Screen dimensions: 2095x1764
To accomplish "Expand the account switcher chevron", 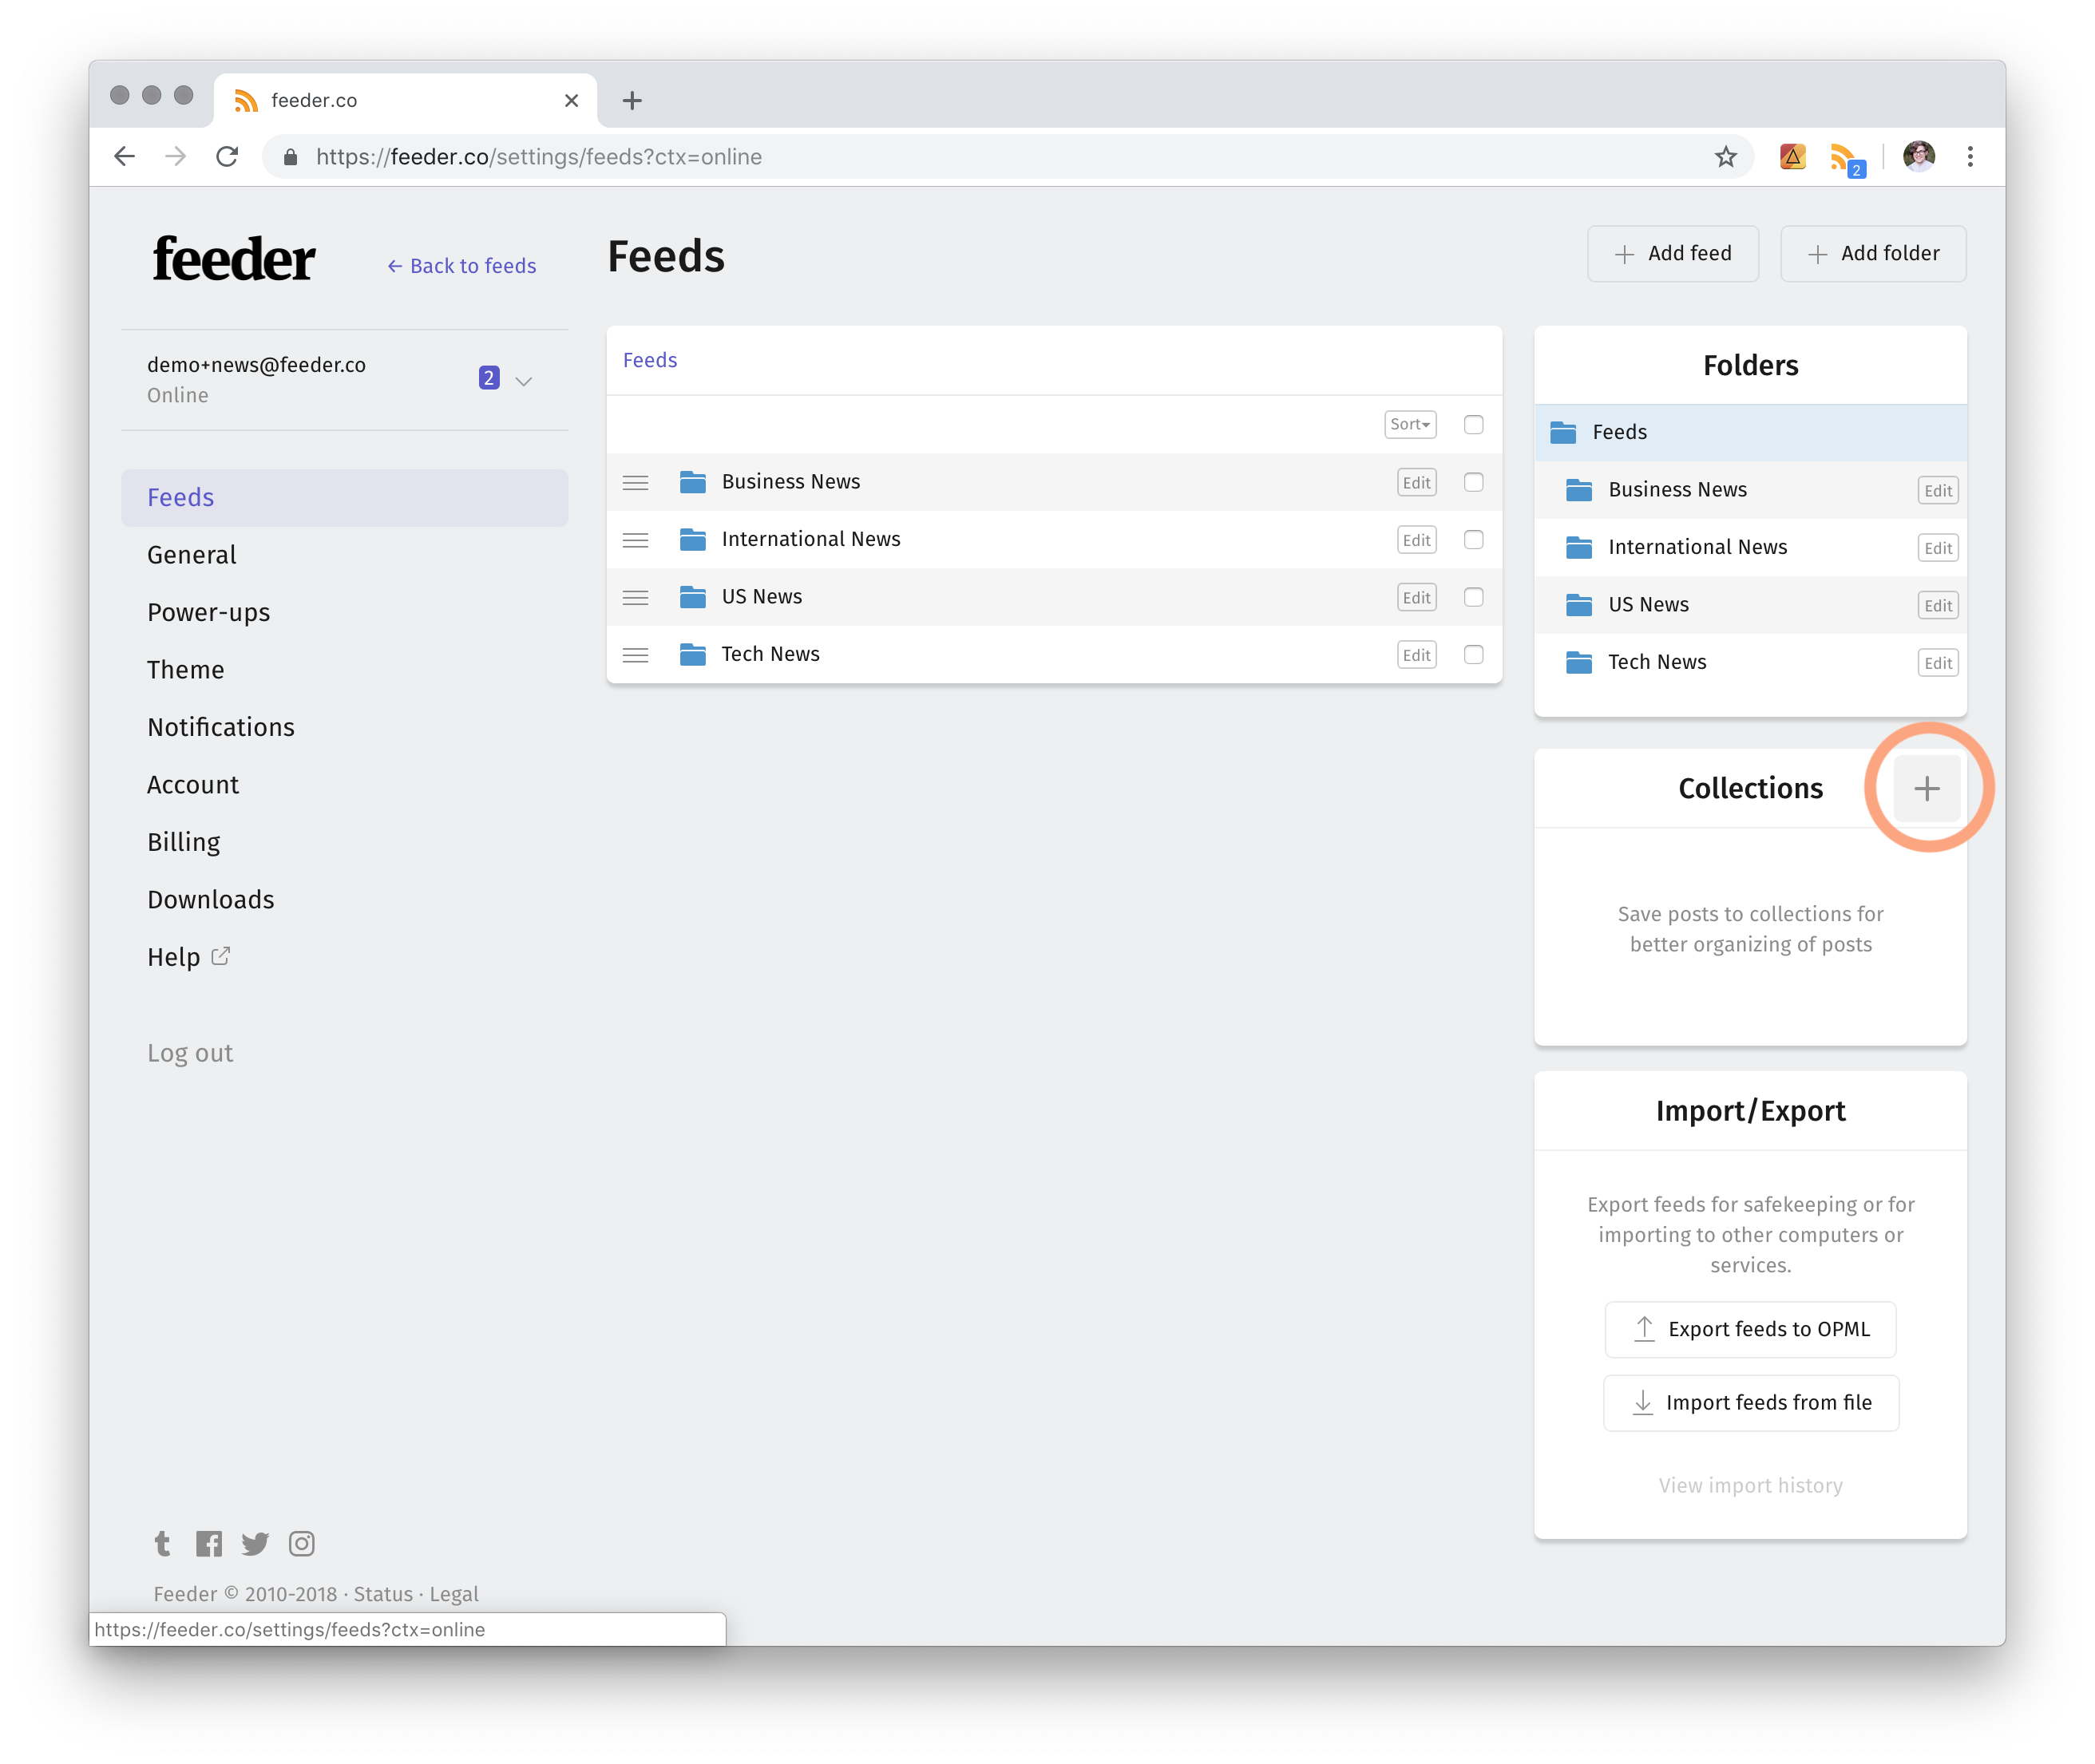I will (x=523, y=381).
